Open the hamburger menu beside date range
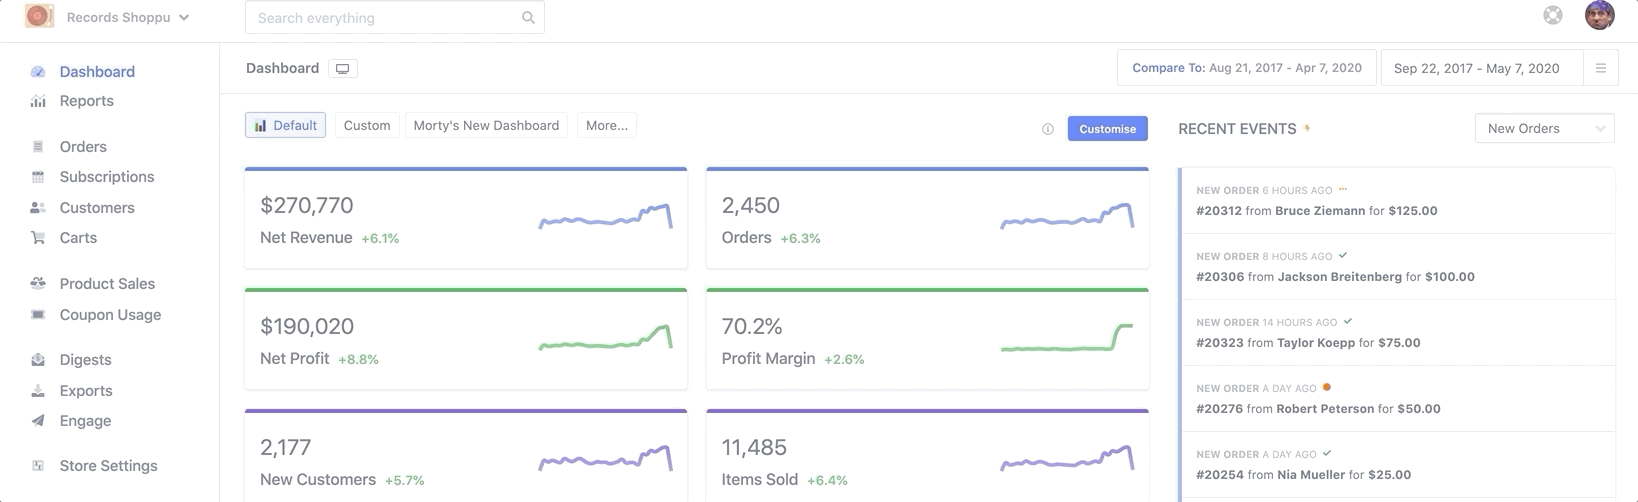 click(1600, 68)
